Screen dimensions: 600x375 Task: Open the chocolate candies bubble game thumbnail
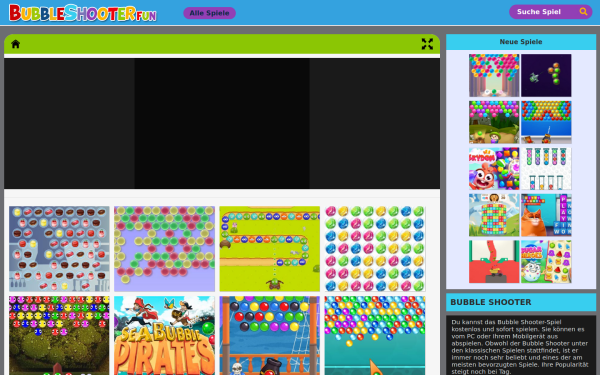[59, 249]
